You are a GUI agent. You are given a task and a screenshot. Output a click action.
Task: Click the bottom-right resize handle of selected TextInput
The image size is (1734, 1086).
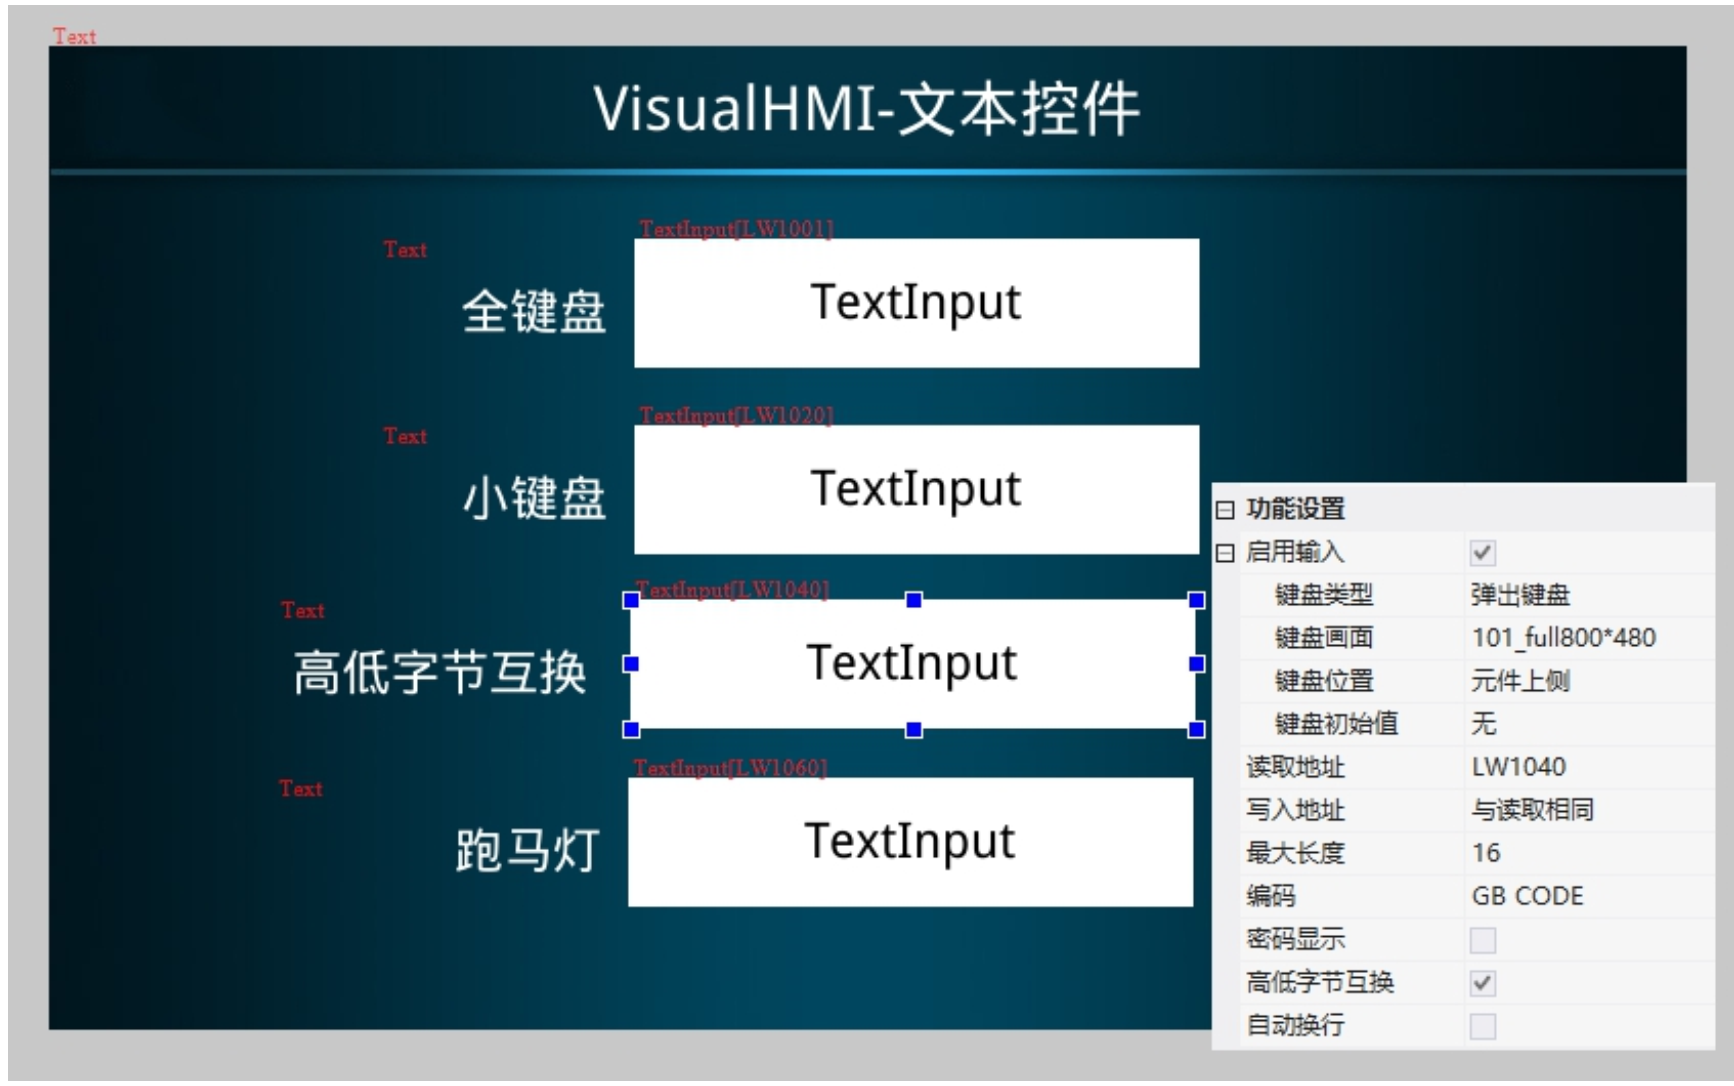coord(1196,729)
